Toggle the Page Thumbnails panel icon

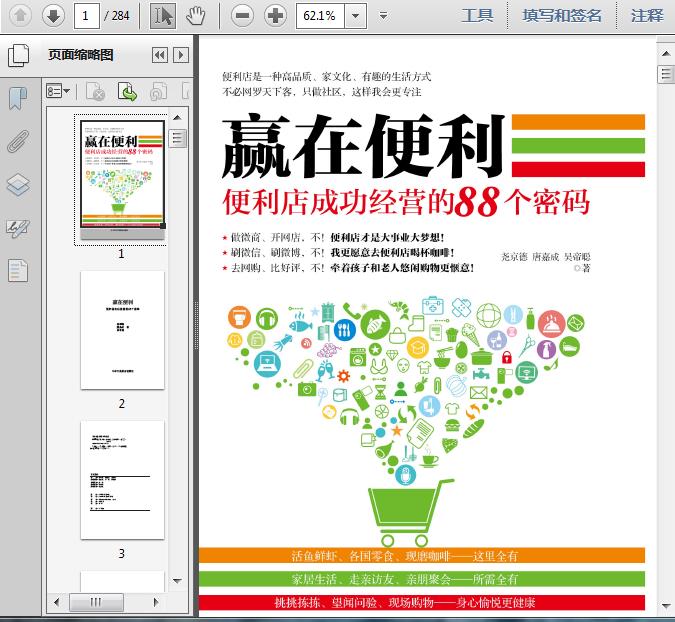pos(18,56)
